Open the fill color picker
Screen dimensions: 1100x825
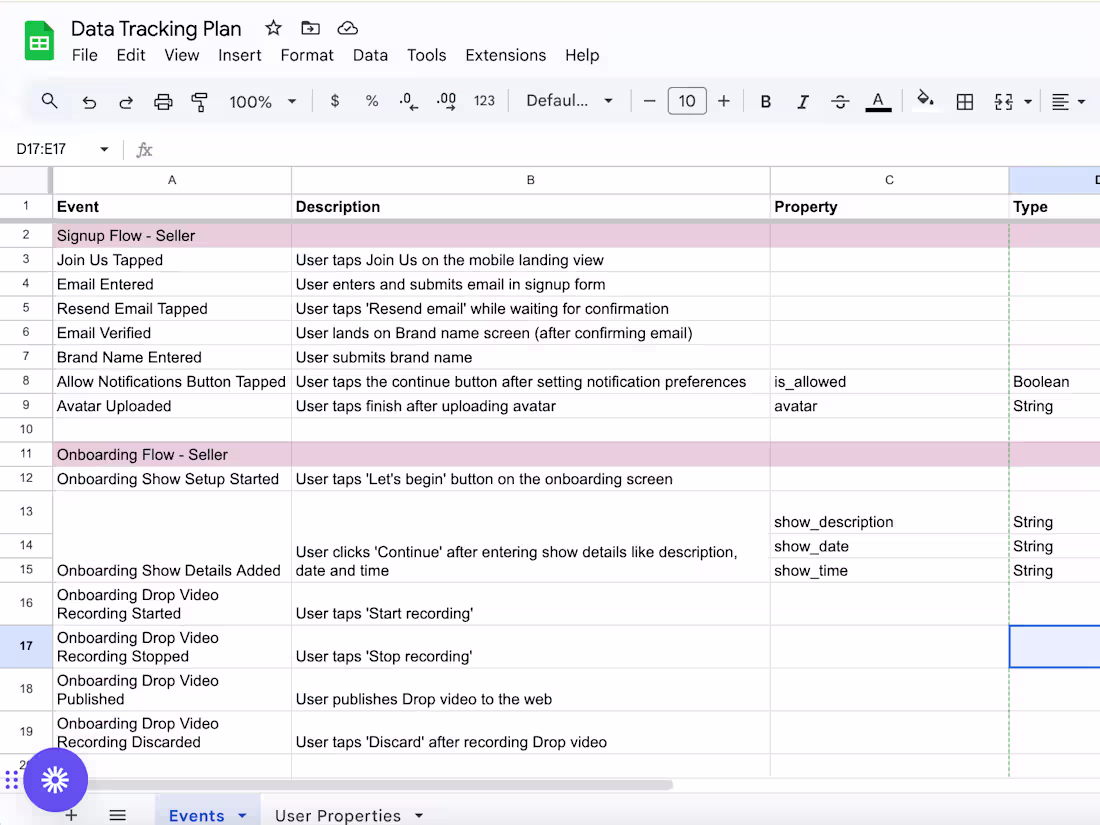926,101
